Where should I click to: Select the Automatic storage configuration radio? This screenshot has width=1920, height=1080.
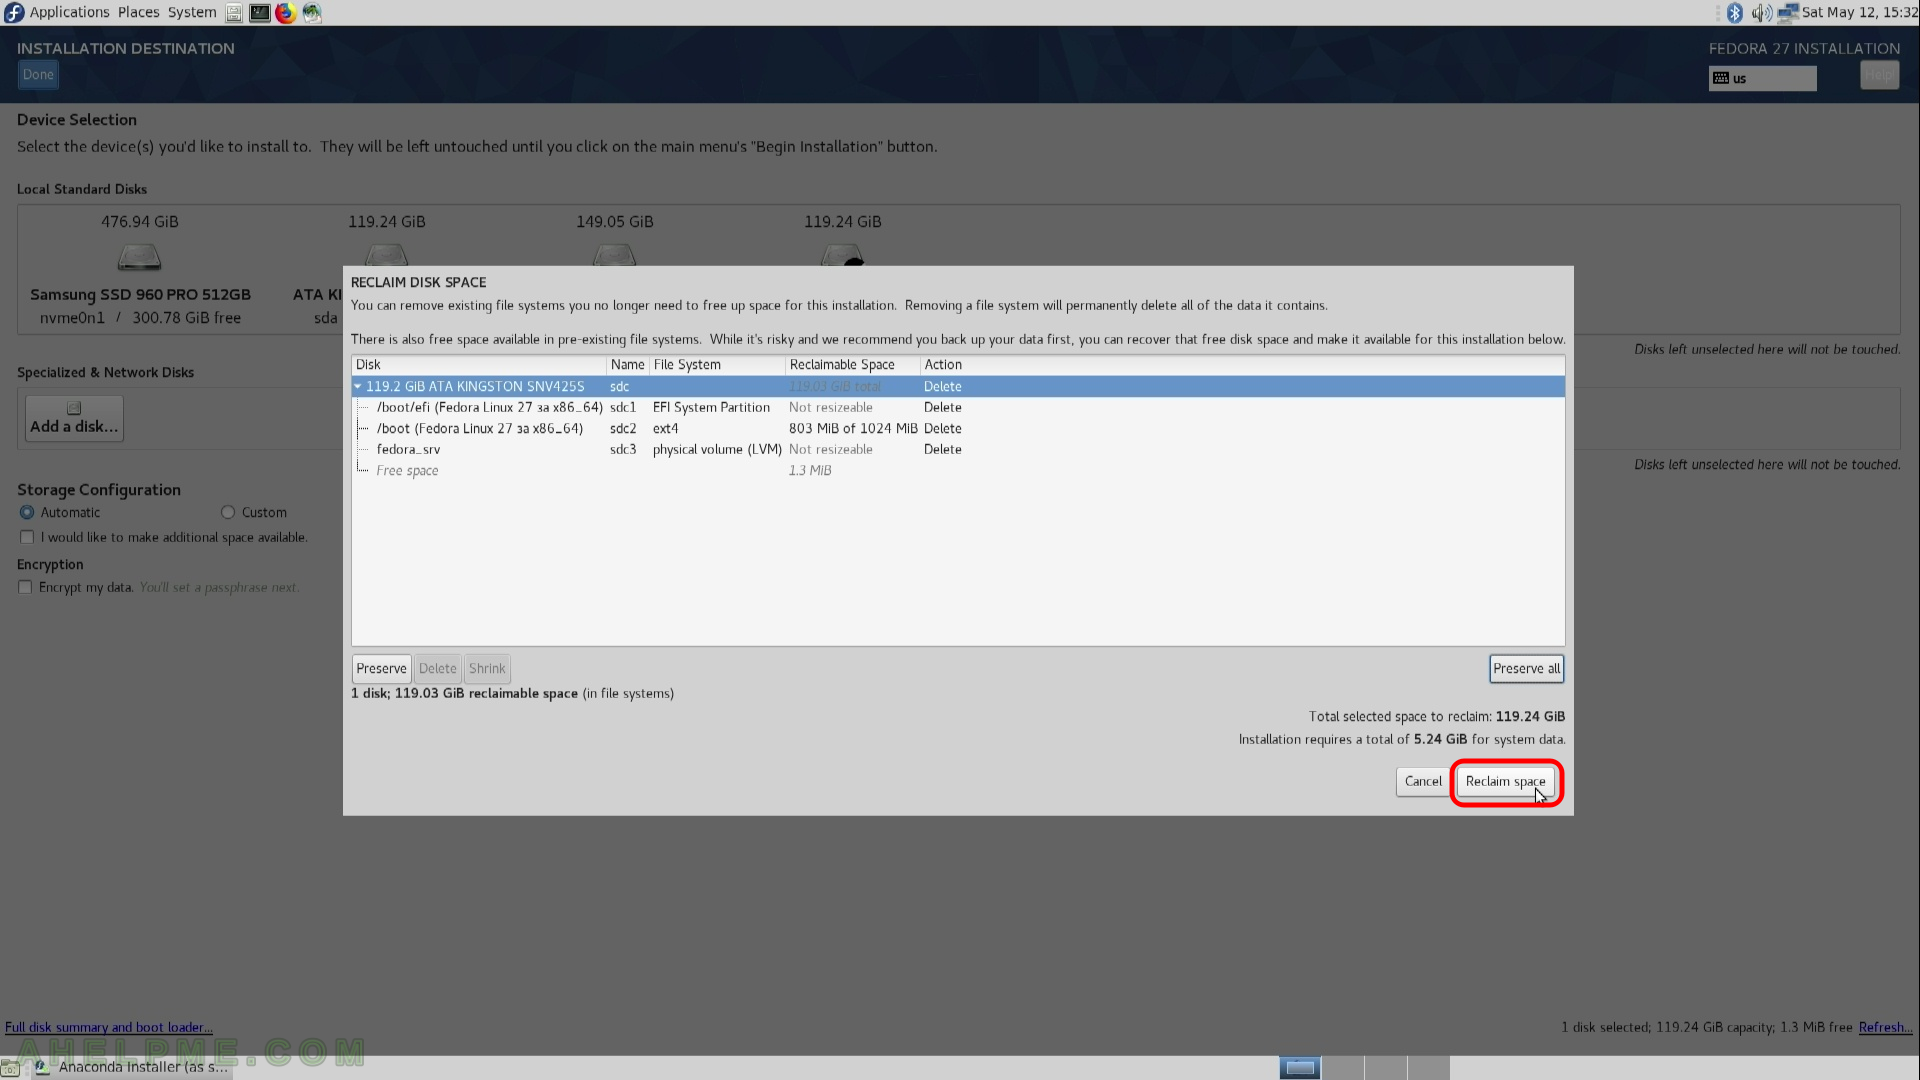27,512
